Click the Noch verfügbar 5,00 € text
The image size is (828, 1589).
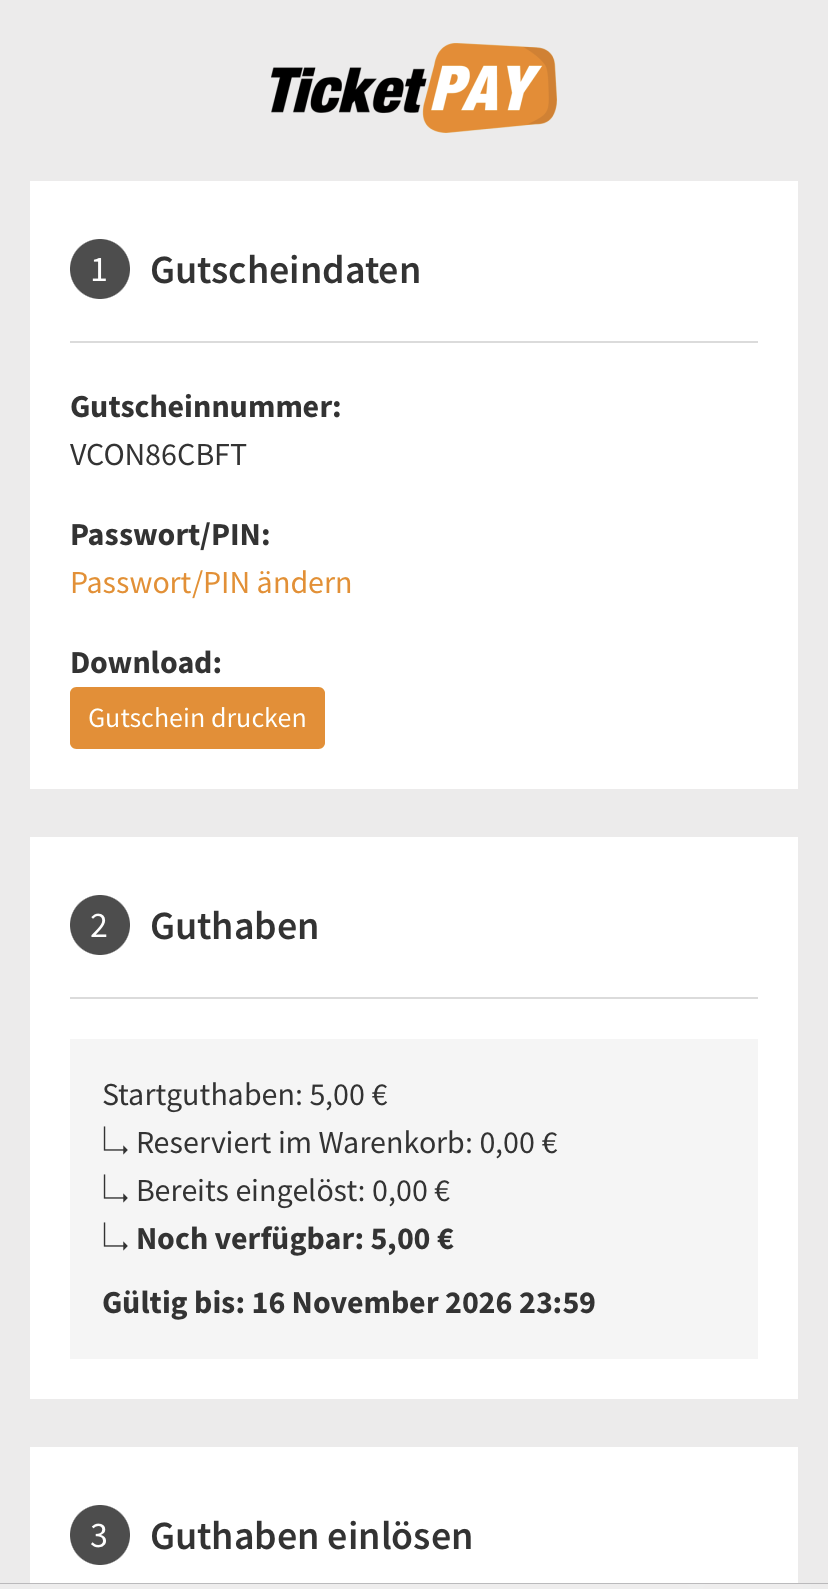point(295,1239)
